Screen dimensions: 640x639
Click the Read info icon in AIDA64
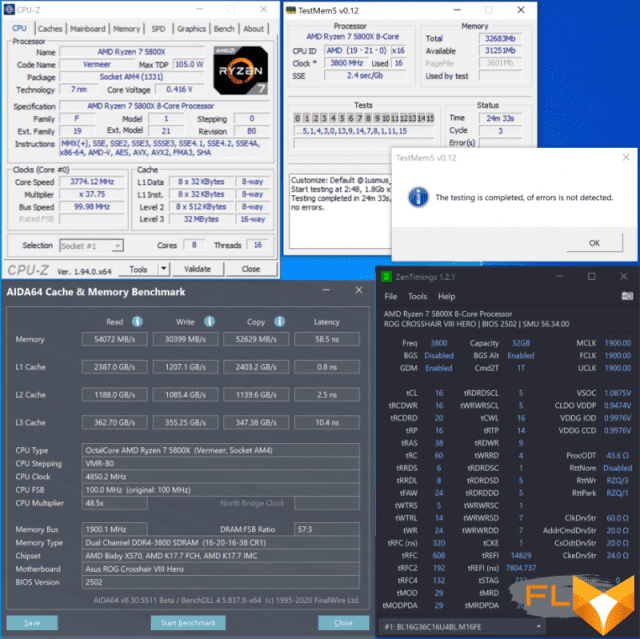coord(137,322)
